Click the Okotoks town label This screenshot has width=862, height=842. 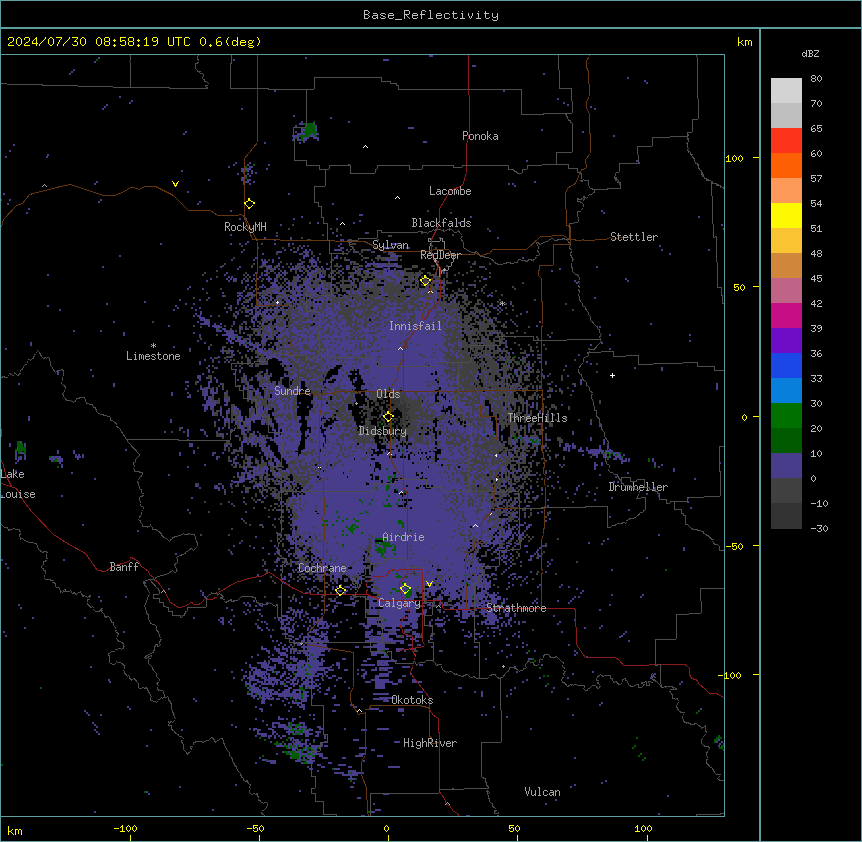coord(412,700)
